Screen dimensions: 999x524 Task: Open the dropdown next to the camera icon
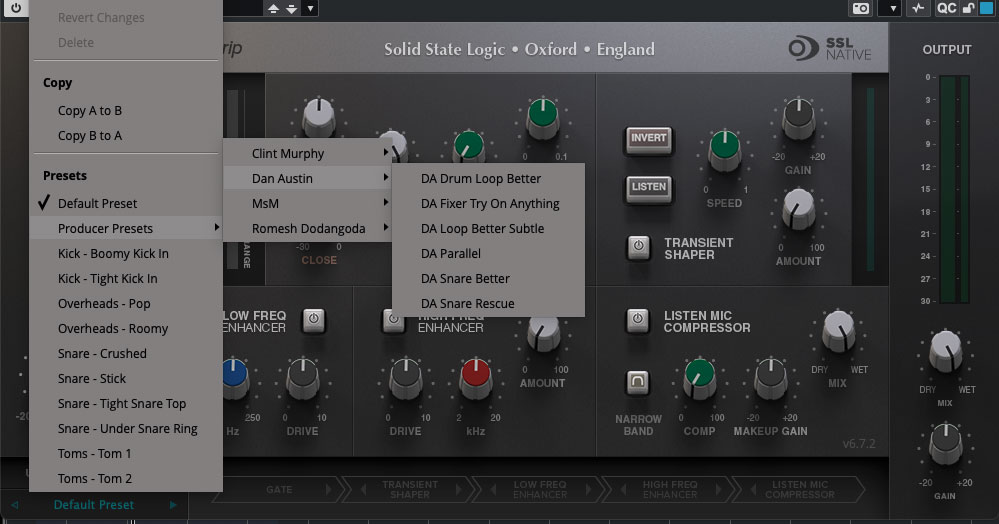[893, 8]
